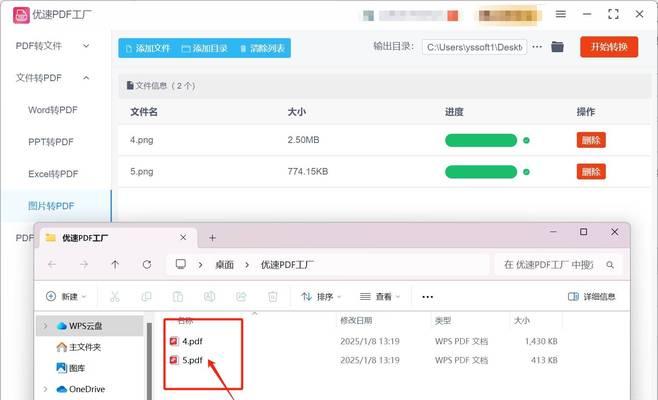The image size is (658, 400).
Task: Select the 5.pdf file
Action: tap(186, 360)
